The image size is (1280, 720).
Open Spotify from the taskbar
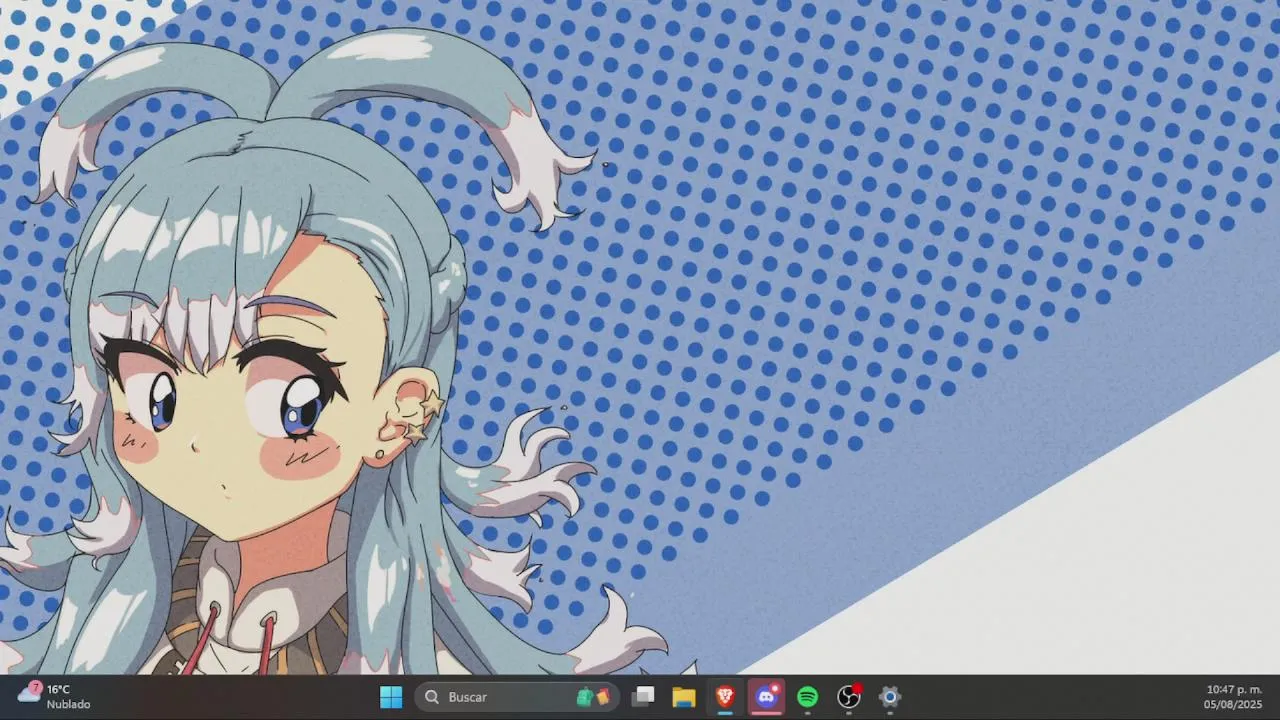coord(808,697)
